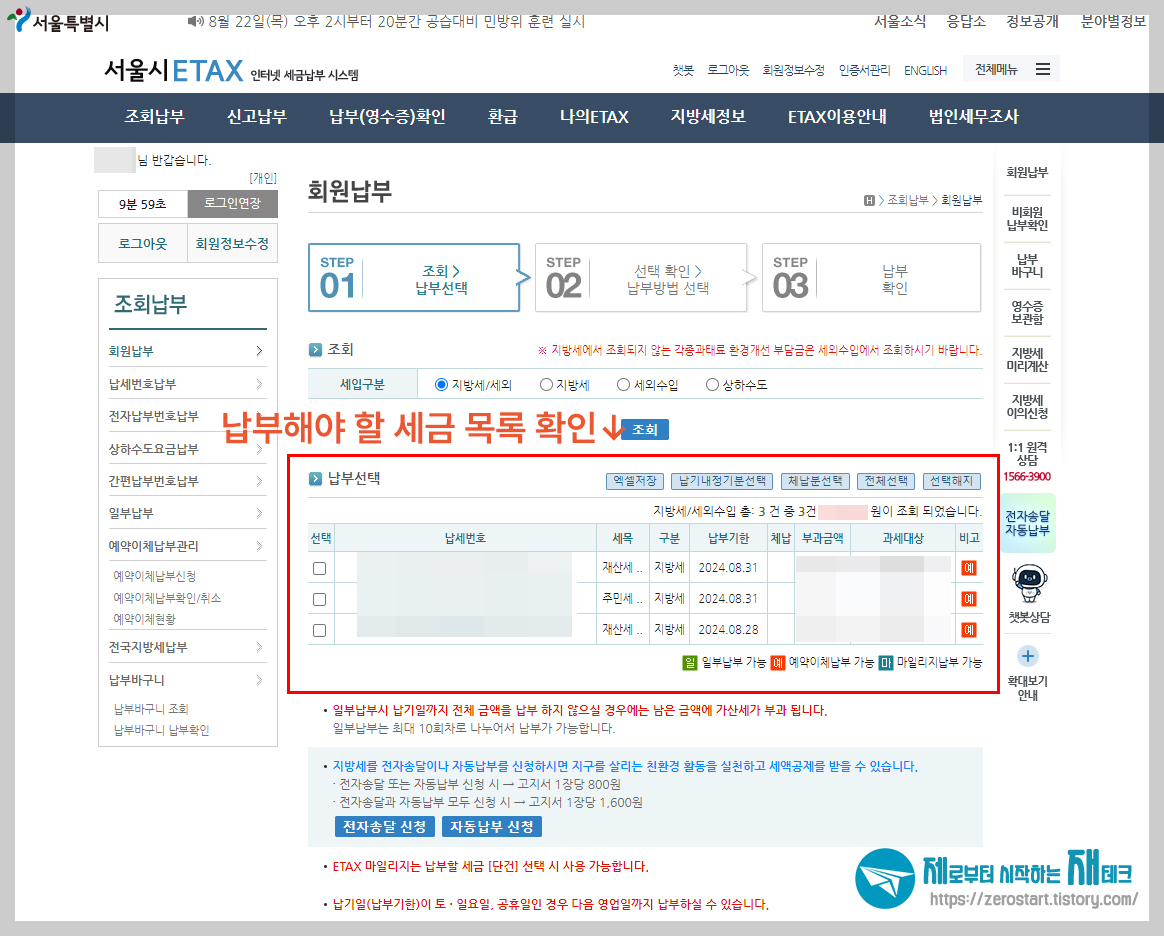Select the 세외수입 radio button
Screen dimensions: 1164x936
pos(624,384)
